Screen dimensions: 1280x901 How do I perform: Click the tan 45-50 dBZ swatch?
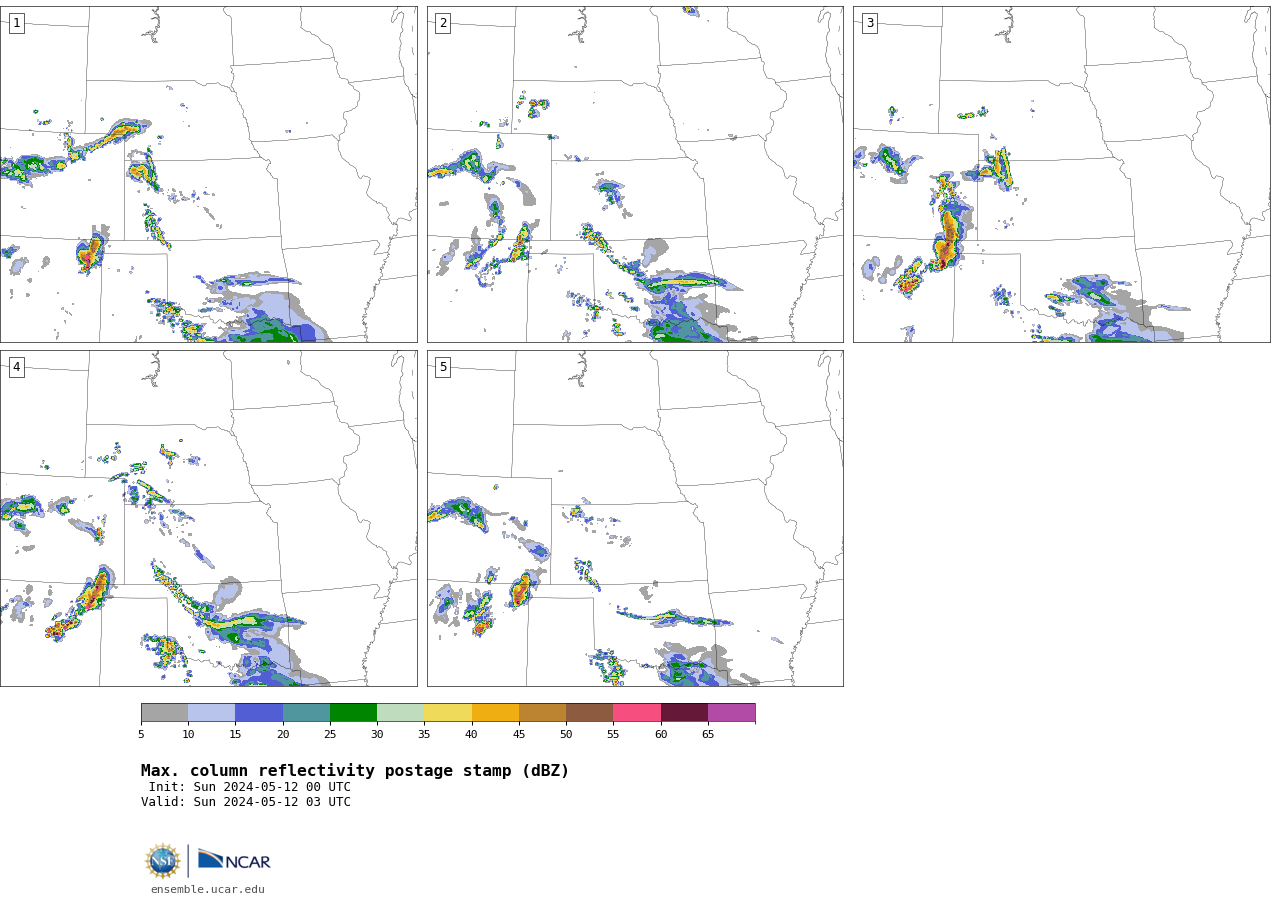click(x=542, y=712)
